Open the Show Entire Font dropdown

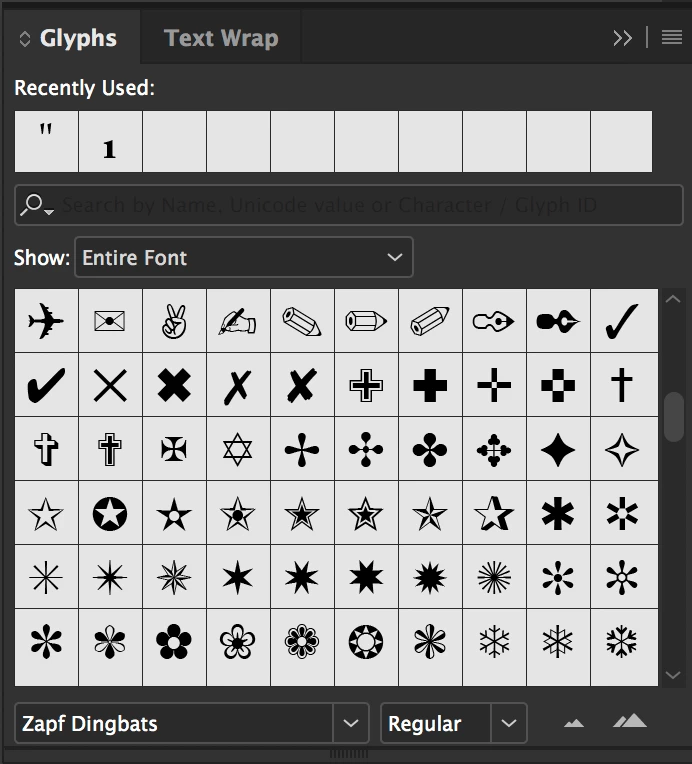coord(244,257)
